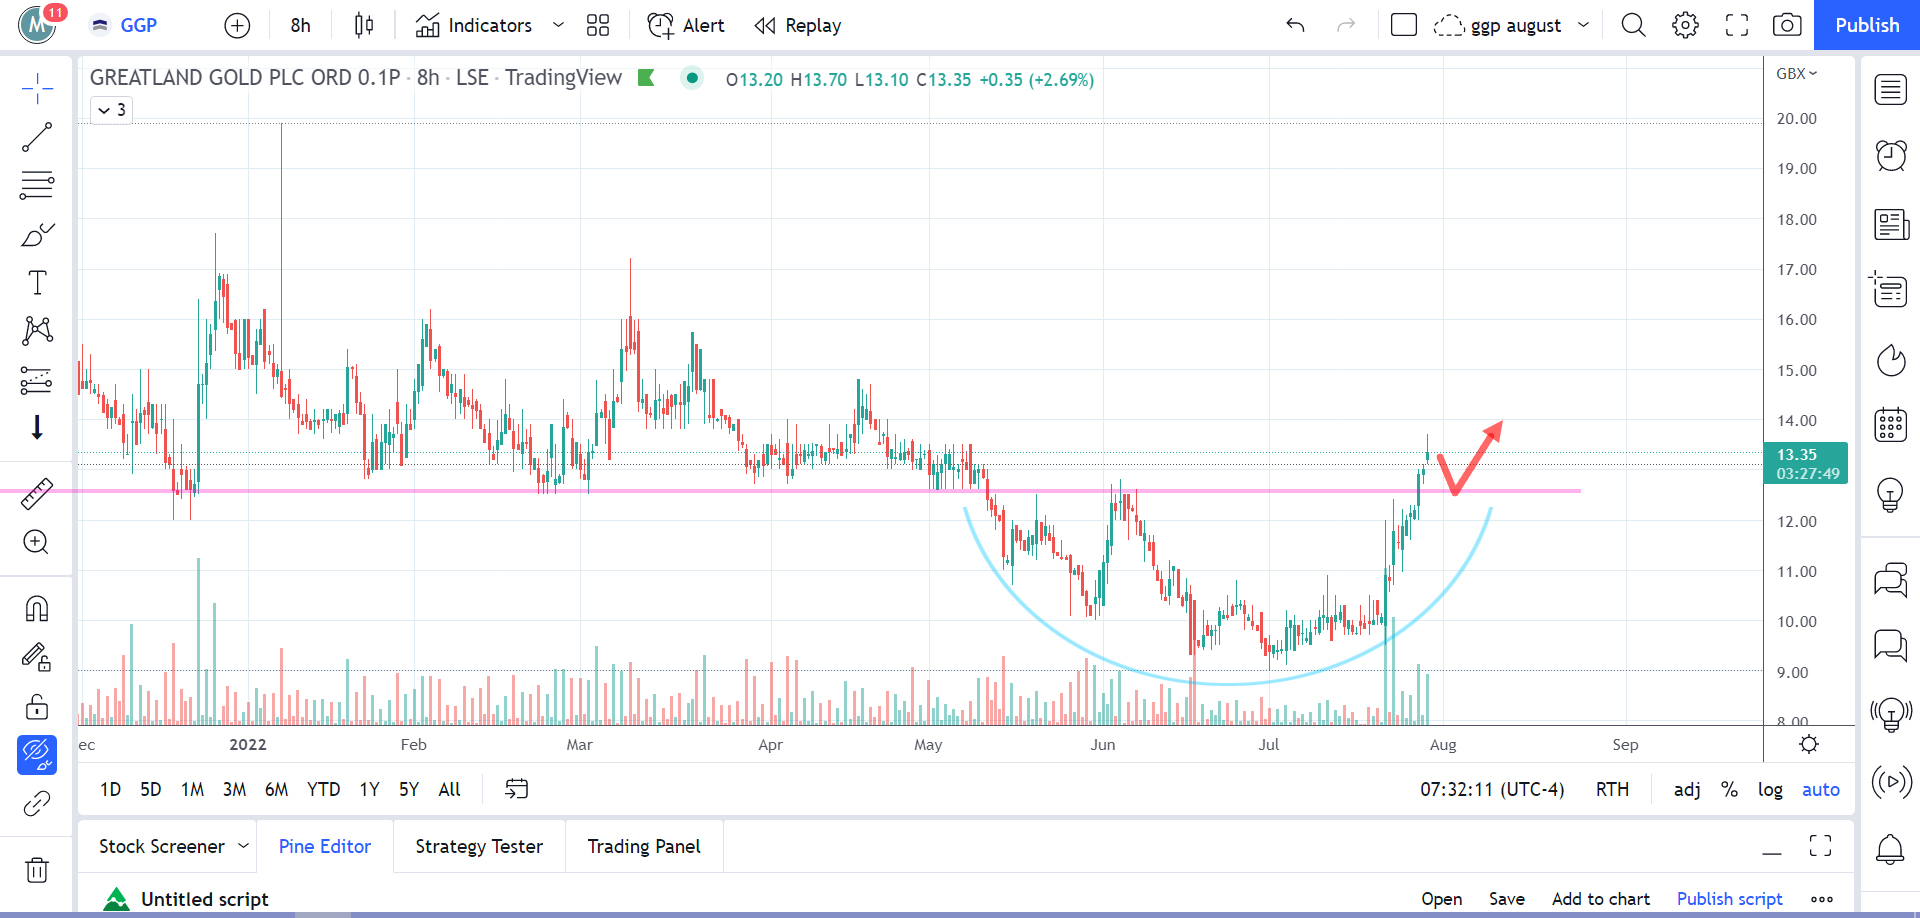Open timezone 07:32:11 (UTC-4) menu

(x=1492, y=789)
